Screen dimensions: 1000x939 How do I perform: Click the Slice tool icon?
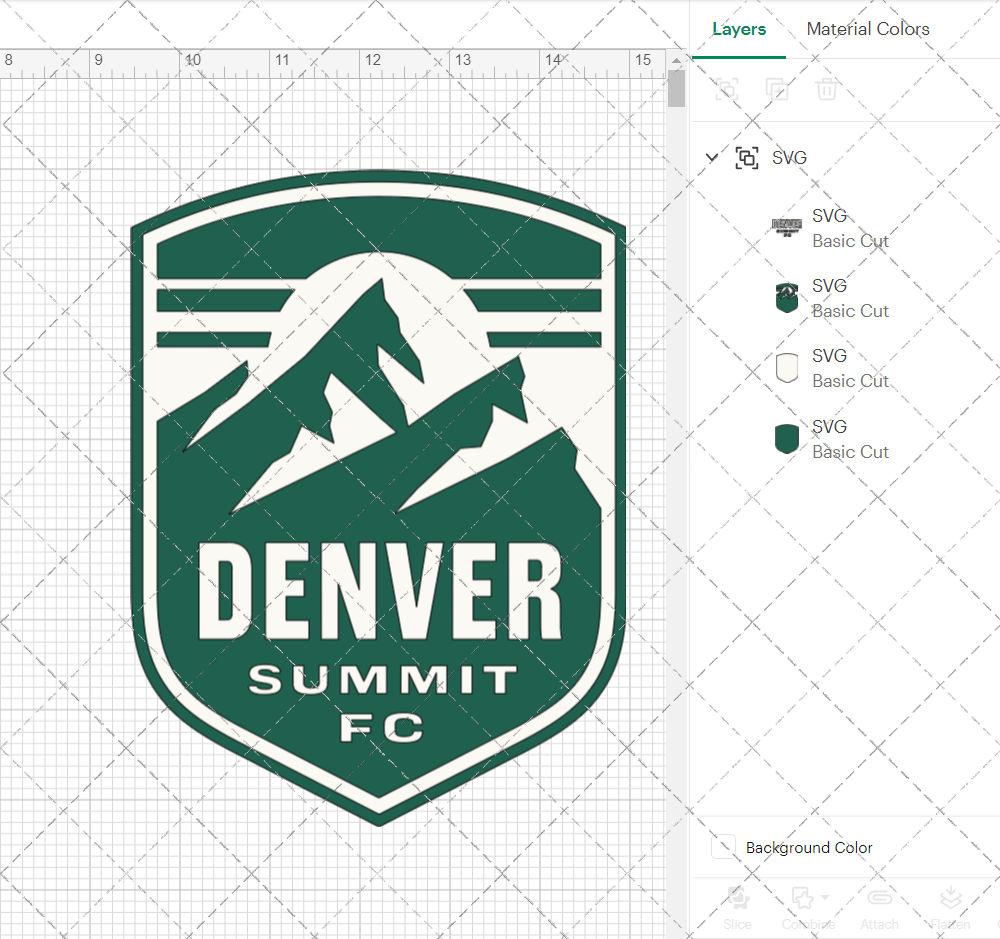(x=737, y=898)
